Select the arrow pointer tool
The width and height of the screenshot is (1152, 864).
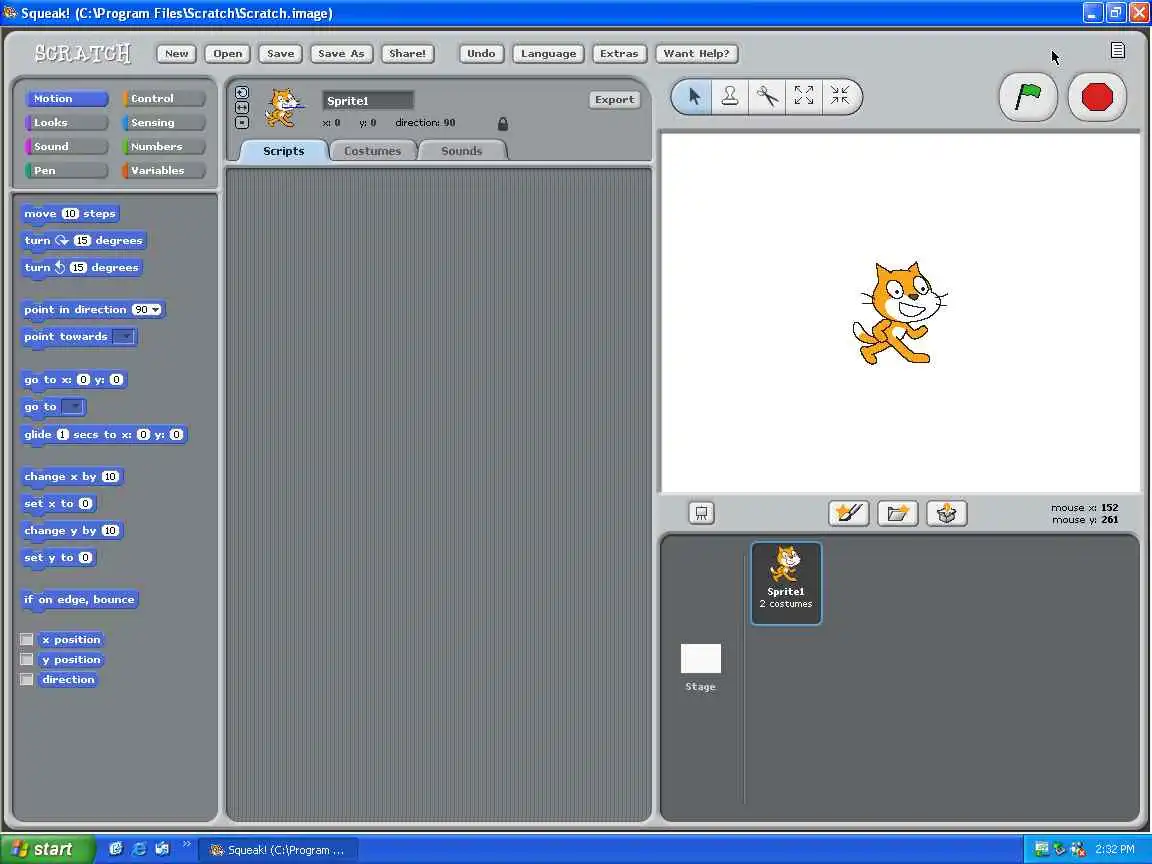click(x=693, y=96)
